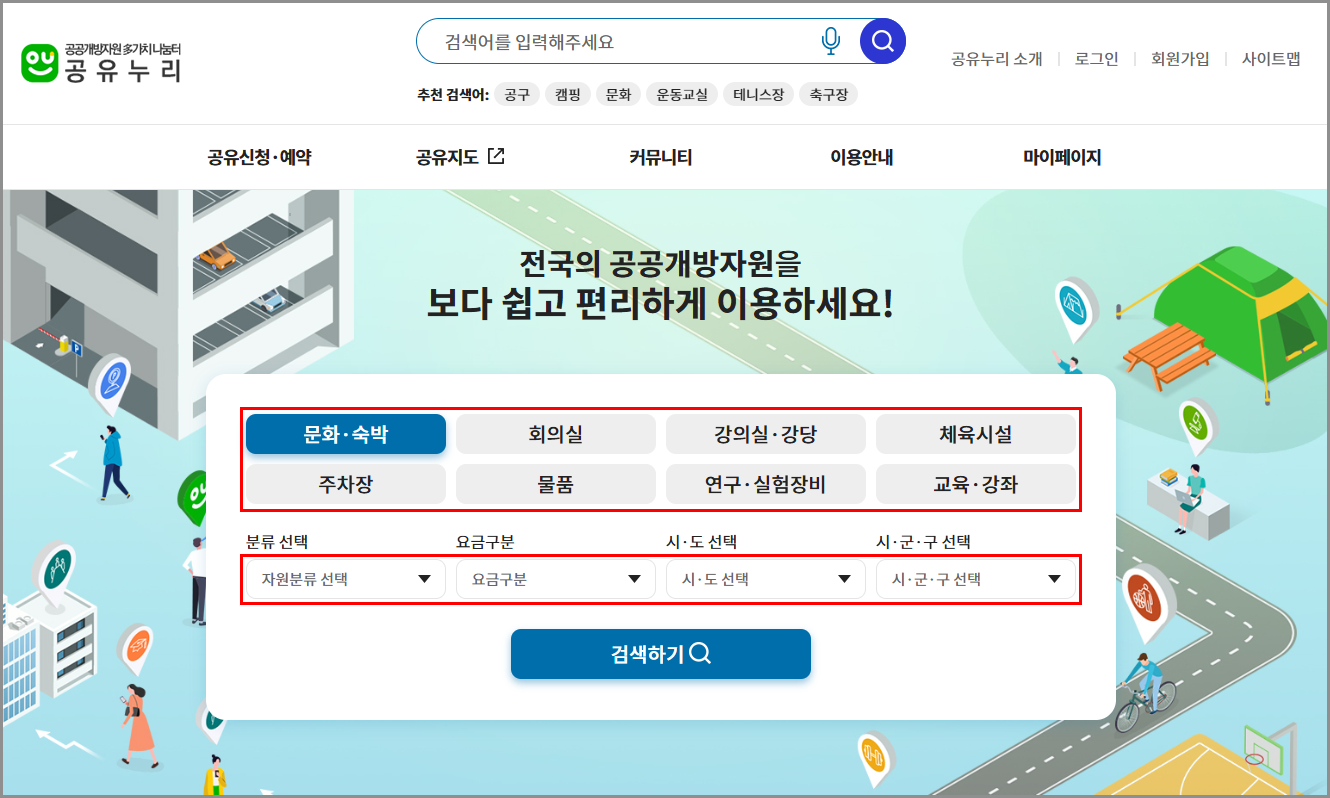The width and height of the screenshot is (1330, 798).
Task: Open the 자원분류 선택 dropdown
Action: [x=345, y=578]
